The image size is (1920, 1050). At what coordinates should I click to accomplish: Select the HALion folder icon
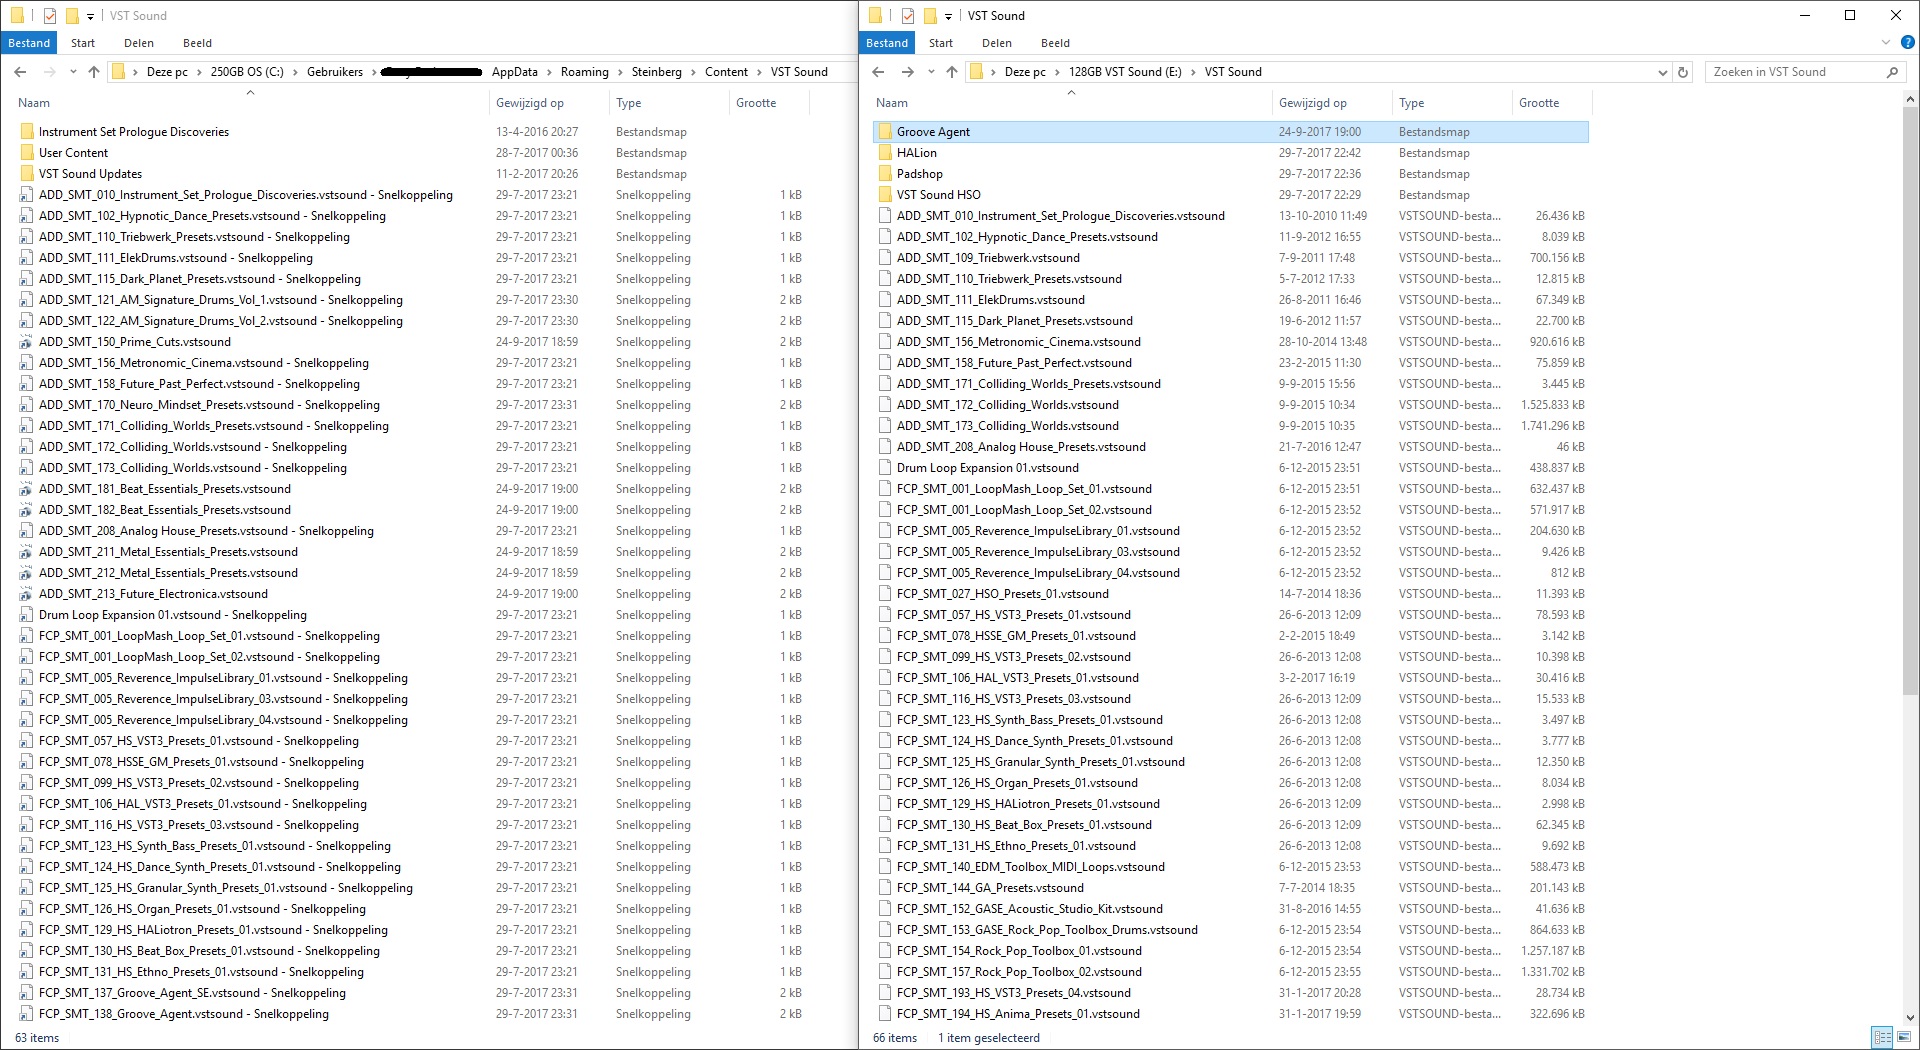pyautogui.click(x=885, y=153)
